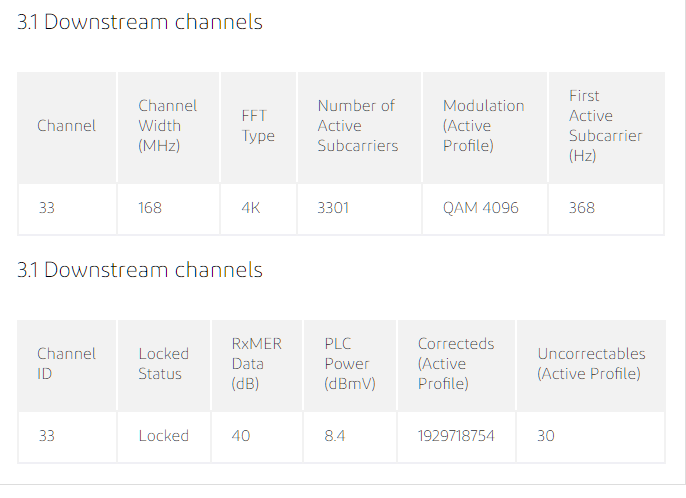This screenshot has height=498, width=686.
Task: Click the FFT Type column header
Action: (258, 126)
